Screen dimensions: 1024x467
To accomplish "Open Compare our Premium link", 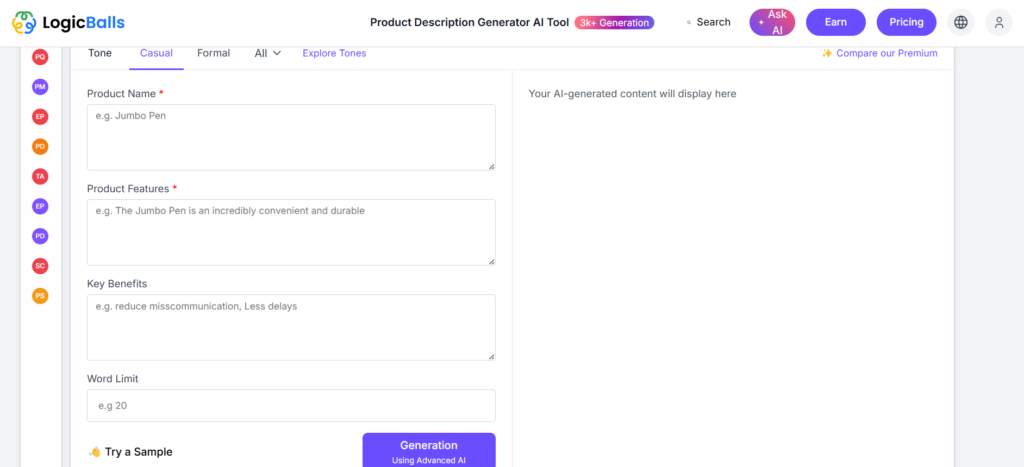I will [x=879, y=54].
